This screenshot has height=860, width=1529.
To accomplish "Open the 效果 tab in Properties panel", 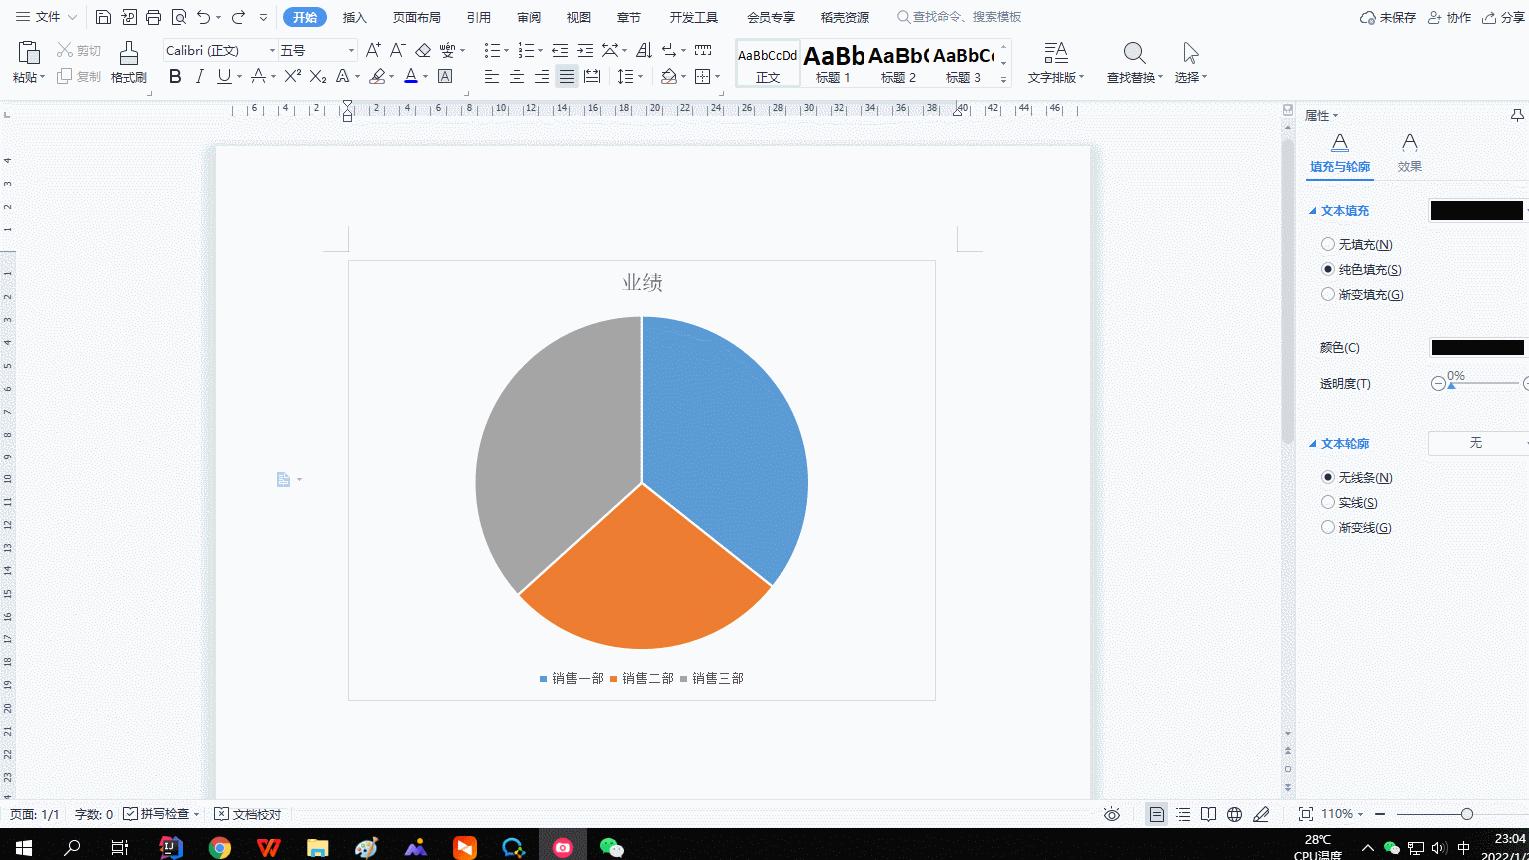I will 1409,152.
